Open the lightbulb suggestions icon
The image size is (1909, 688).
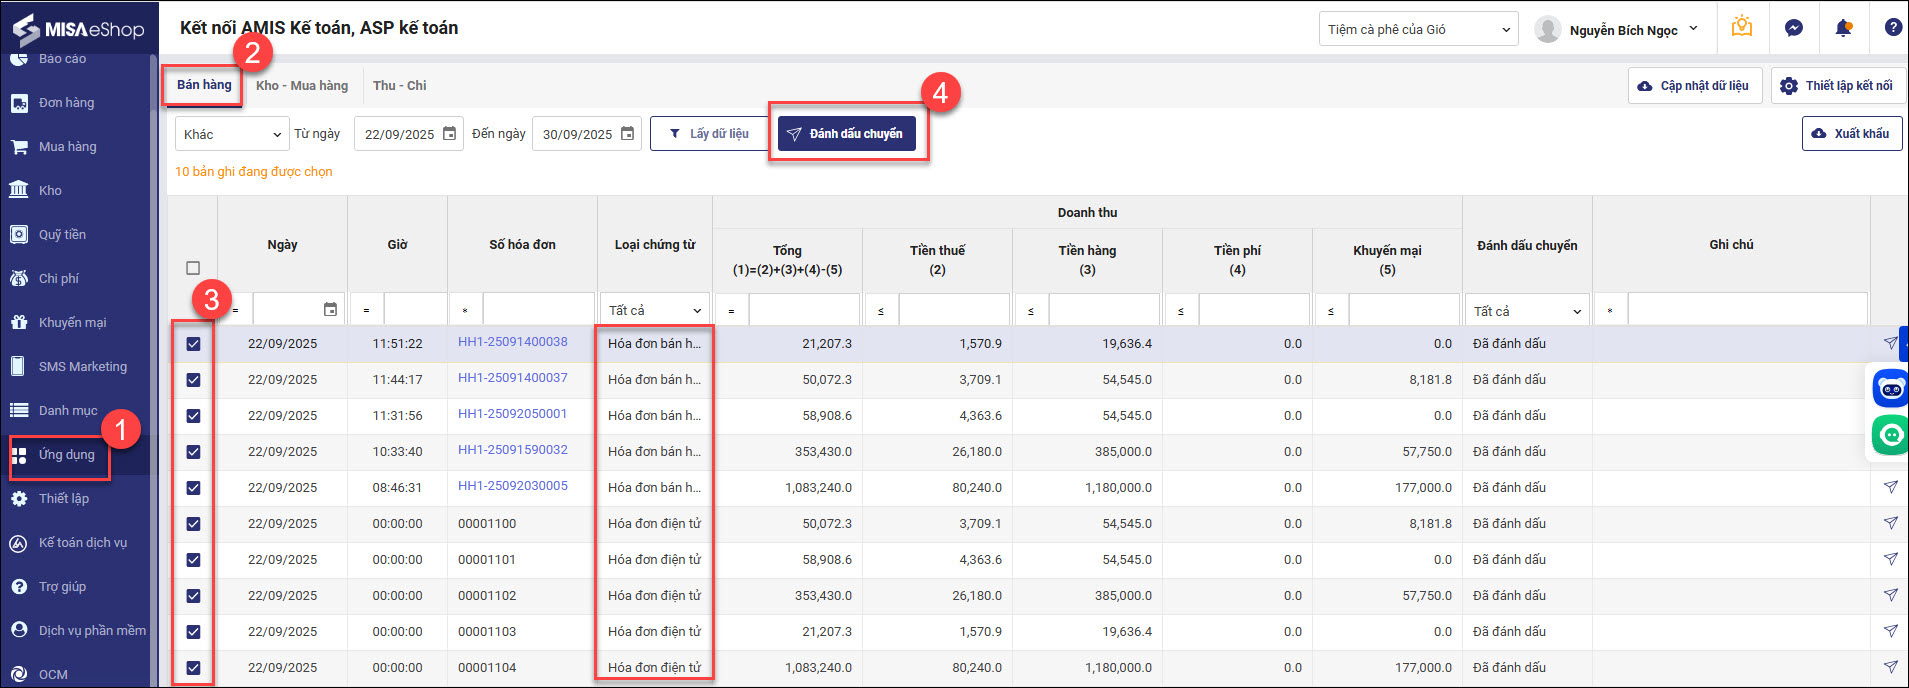pos(1742,27)
